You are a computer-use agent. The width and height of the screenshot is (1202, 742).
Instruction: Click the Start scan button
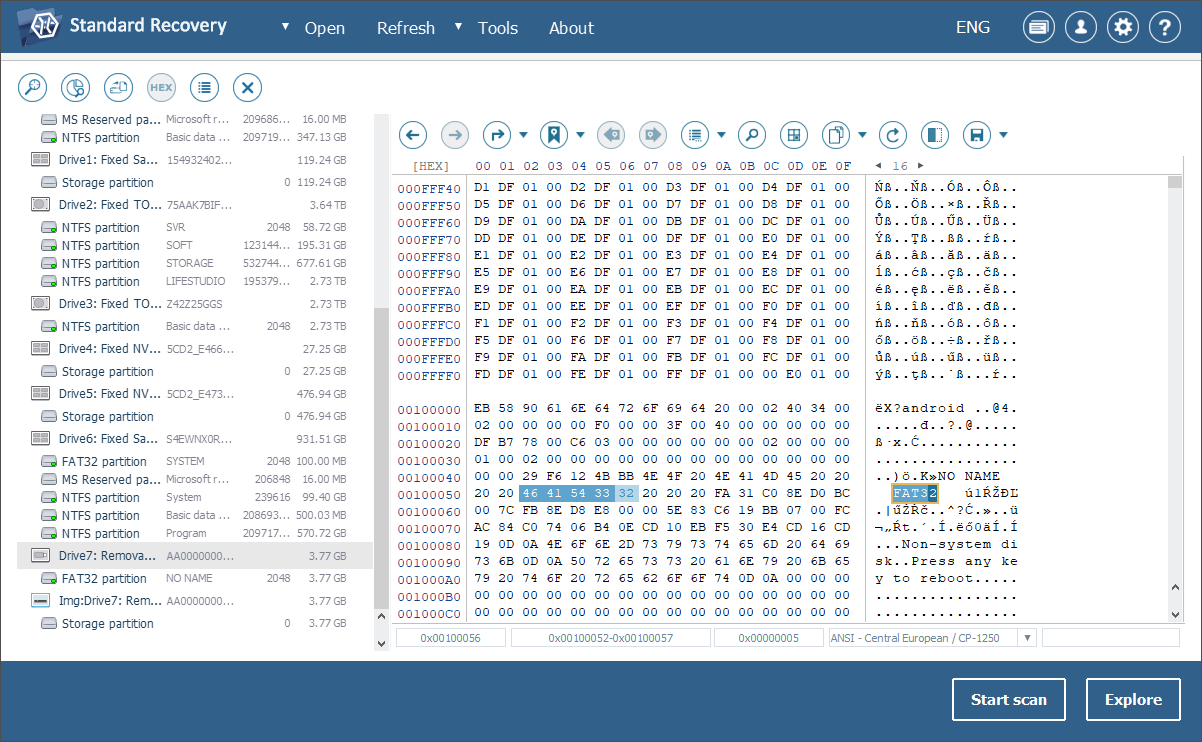pos(1009,700)
